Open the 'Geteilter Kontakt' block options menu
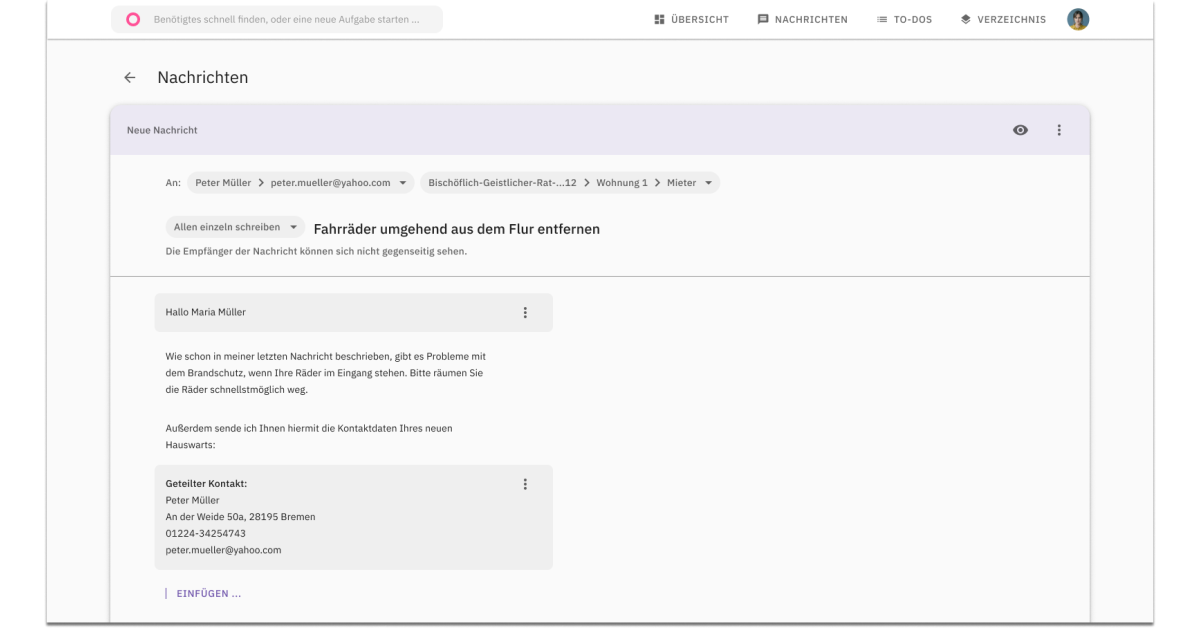This screenshot has width=1200, height=628. (525, 484)
